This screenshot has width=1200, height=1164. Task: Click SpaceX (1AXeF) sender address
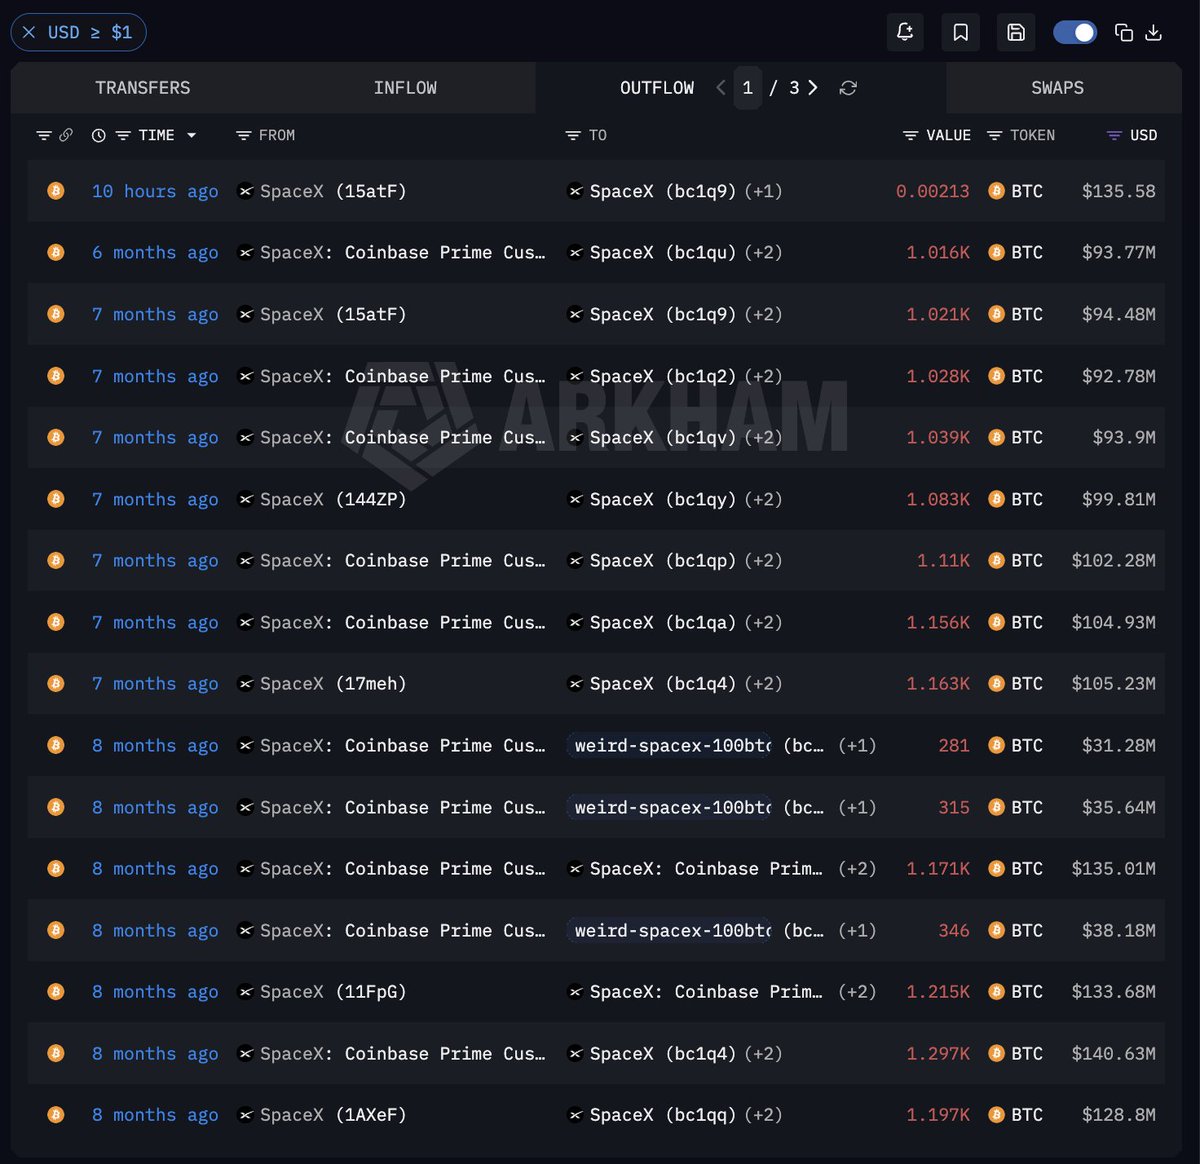(333, 1115)
